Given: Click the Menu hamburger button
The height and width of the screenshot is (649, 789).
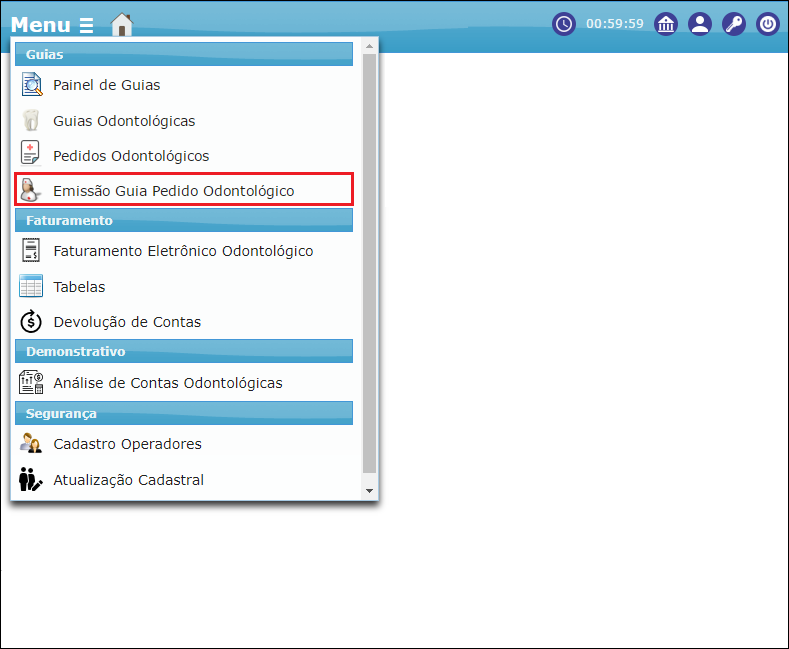Looking at the screenshot, I should click(x=52, y=25).
